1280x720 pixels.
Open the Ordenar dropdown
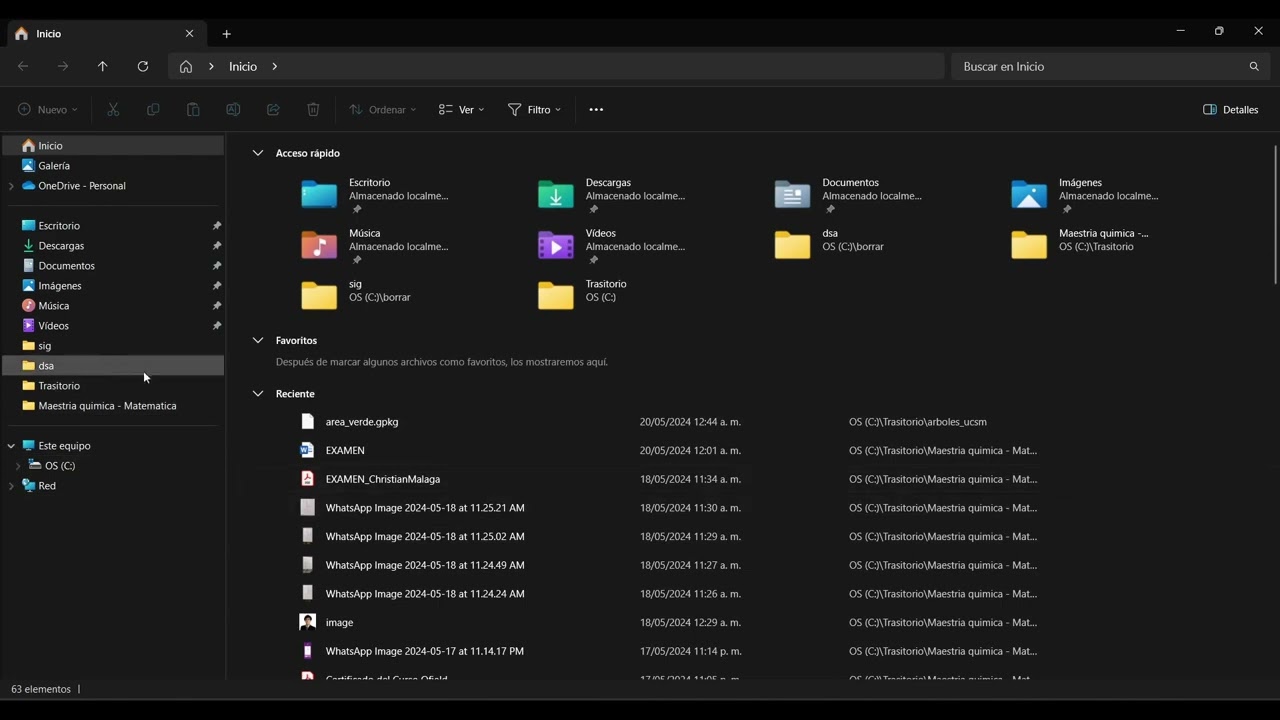tap(382, 110)
